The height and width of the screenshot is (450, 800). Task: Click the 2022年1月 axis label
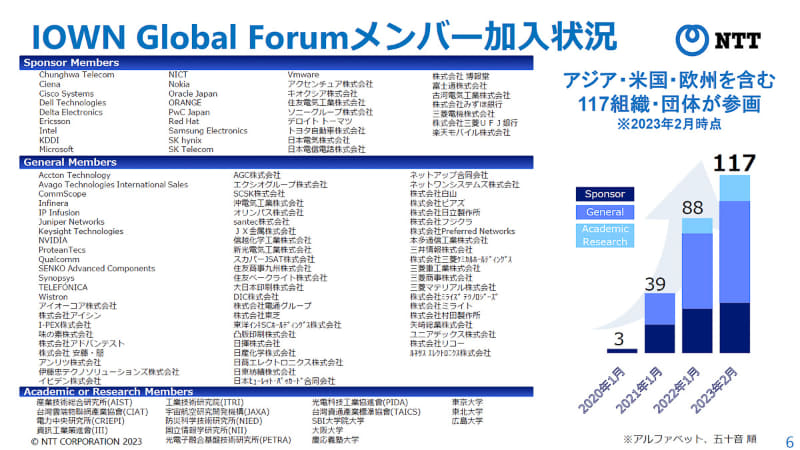click(677, 389)
